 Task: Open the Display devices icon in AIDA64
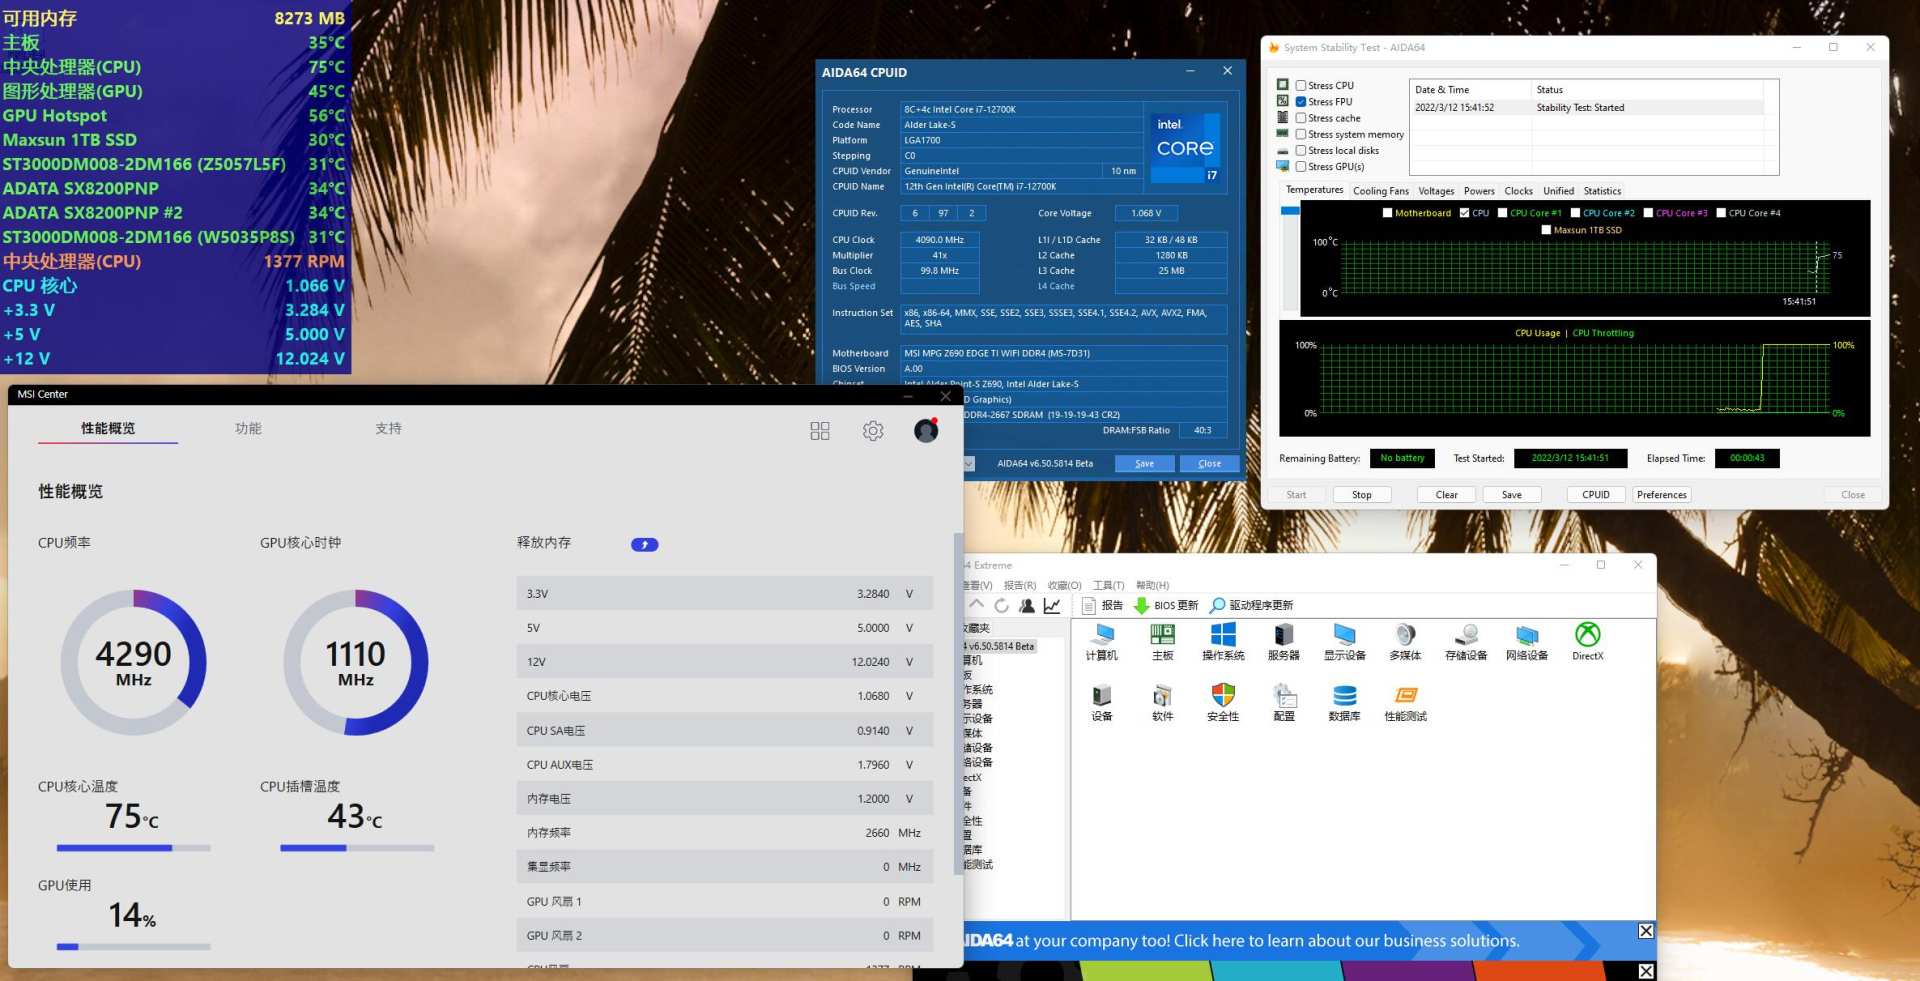pos(1345,642)
